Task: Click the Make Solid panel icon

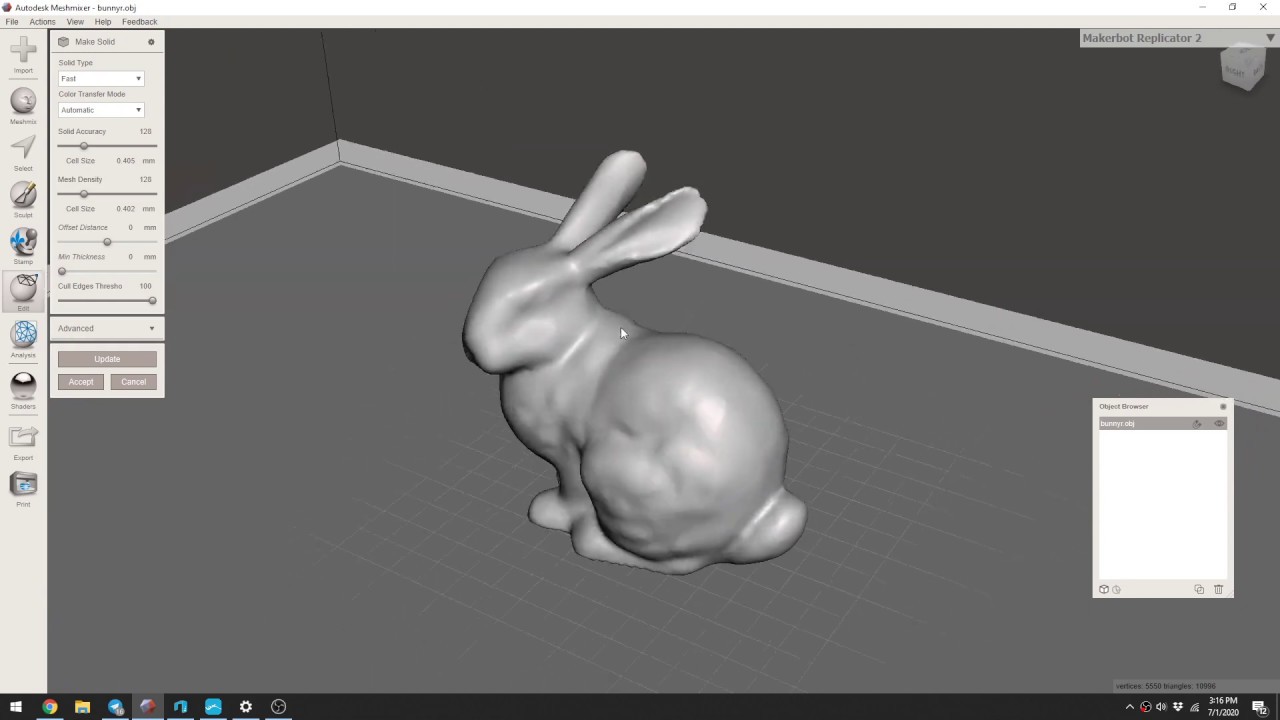Action: [x=63, y=42]
